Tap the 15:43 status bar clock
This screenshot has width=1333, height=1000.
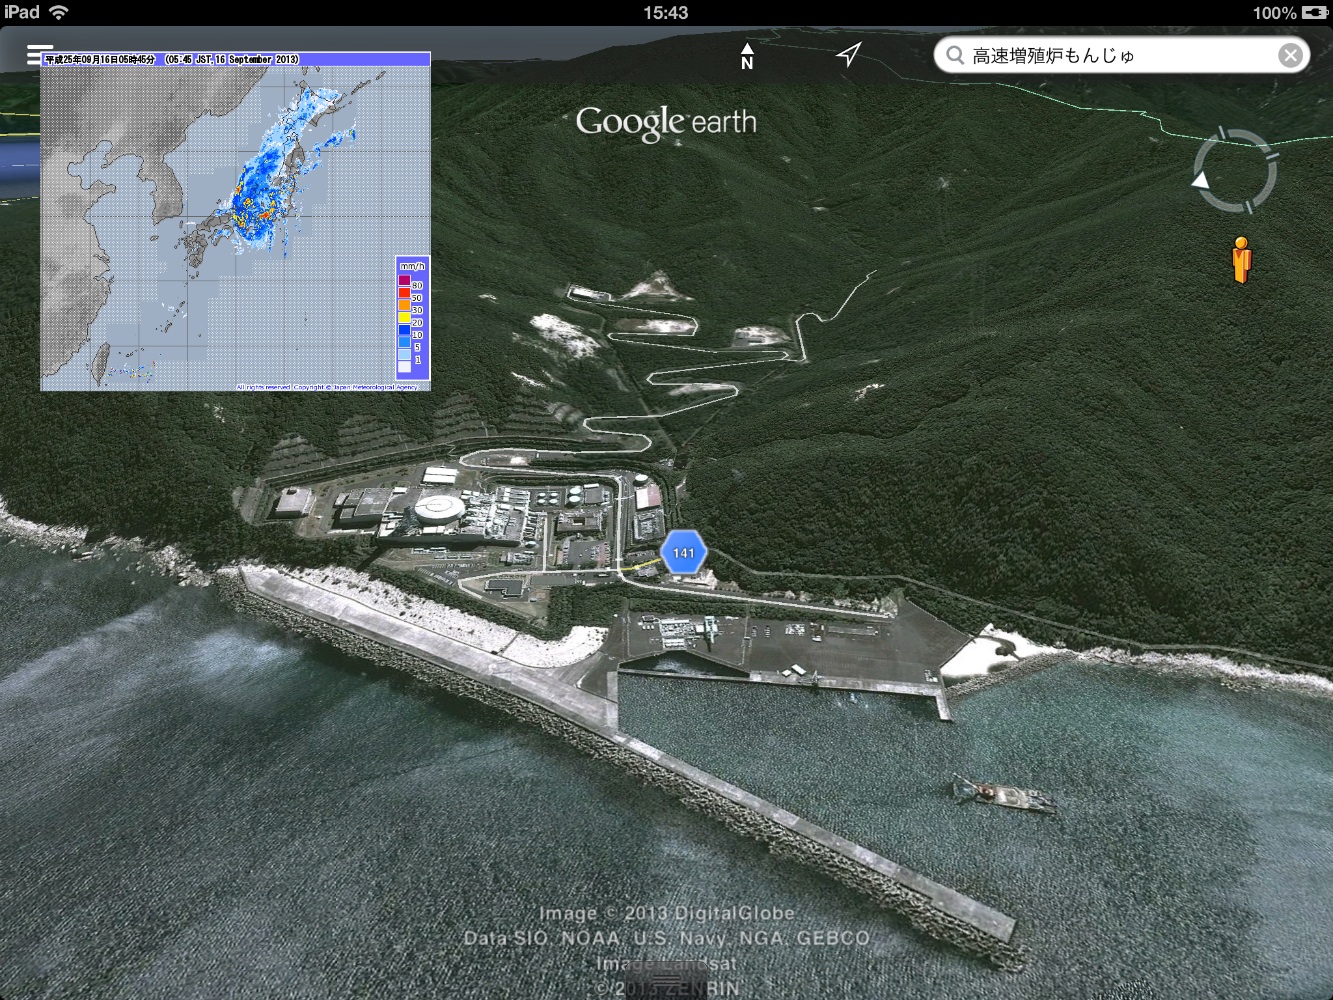(666, 12)
